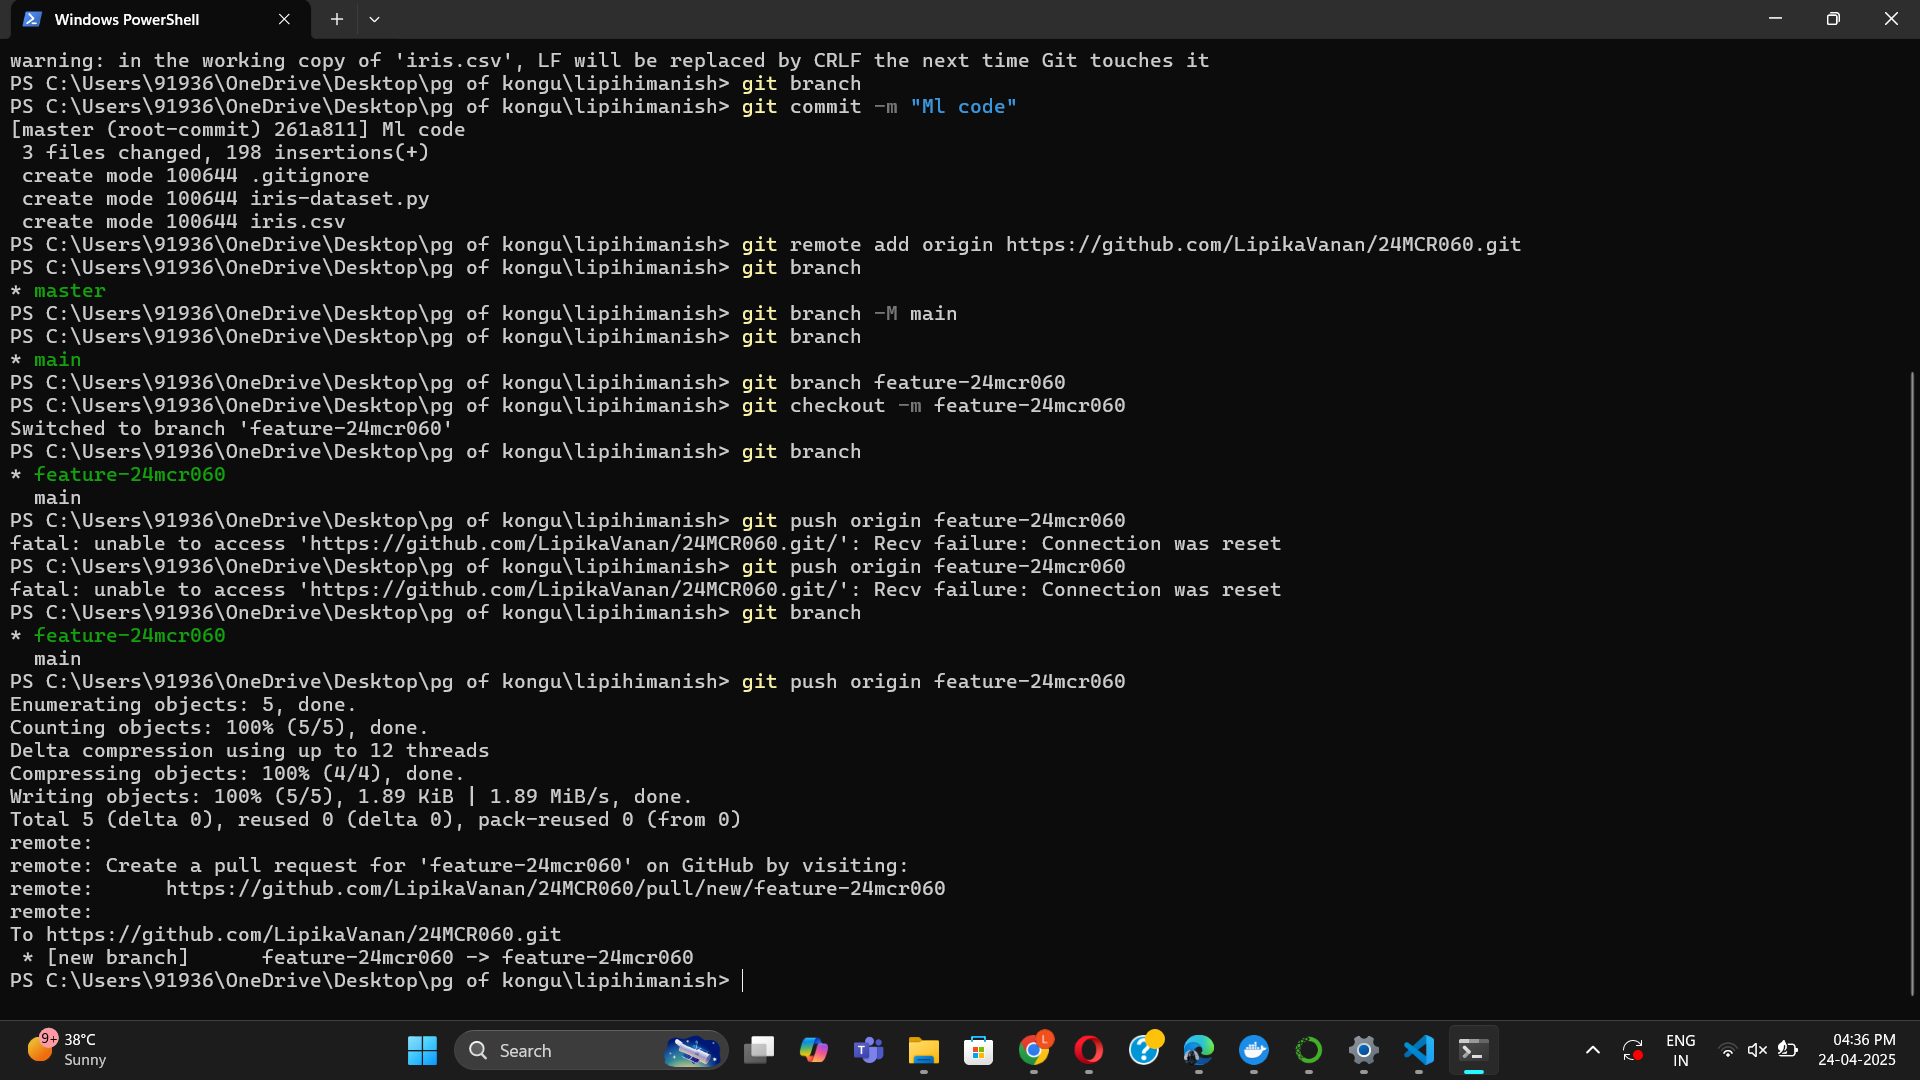This screenshot has height=1080, width=1920.
Task: Open Microsoft Teams from the taskbar
Action: pos(869,1050)
